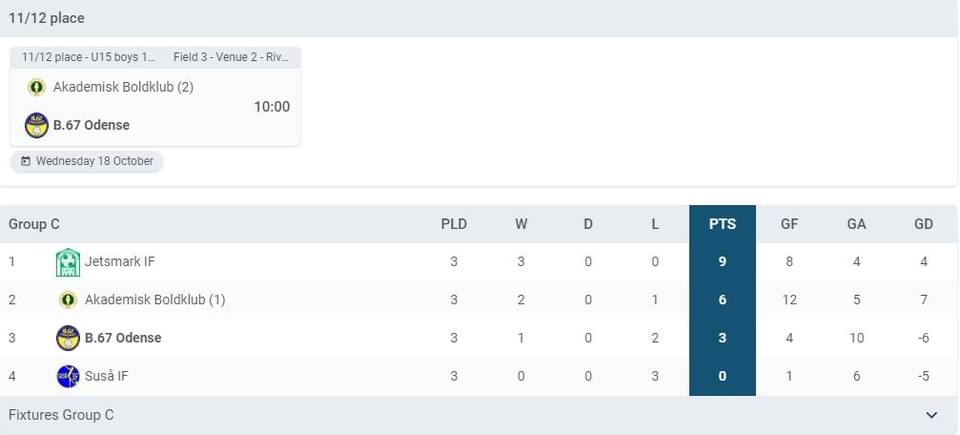Sort standings by PTS column
The image size is (960, 435).
pyautogui.click(x=722, y=224)
